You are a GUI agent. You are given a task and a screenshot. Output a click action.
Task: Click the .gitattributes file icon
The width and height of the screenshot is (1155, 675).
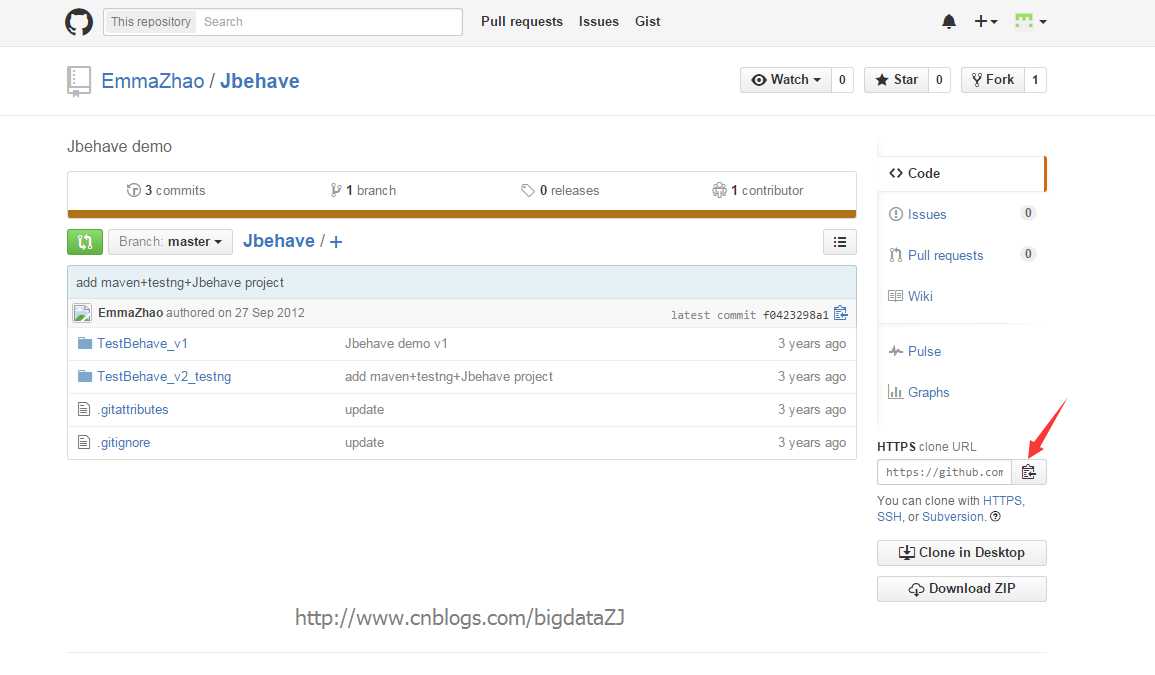[x=84, y=409]
